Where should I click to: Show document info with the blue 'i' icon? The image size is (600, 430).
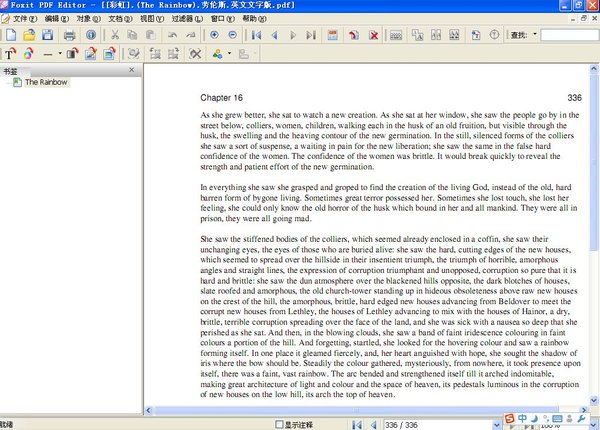tap(91, 35)
